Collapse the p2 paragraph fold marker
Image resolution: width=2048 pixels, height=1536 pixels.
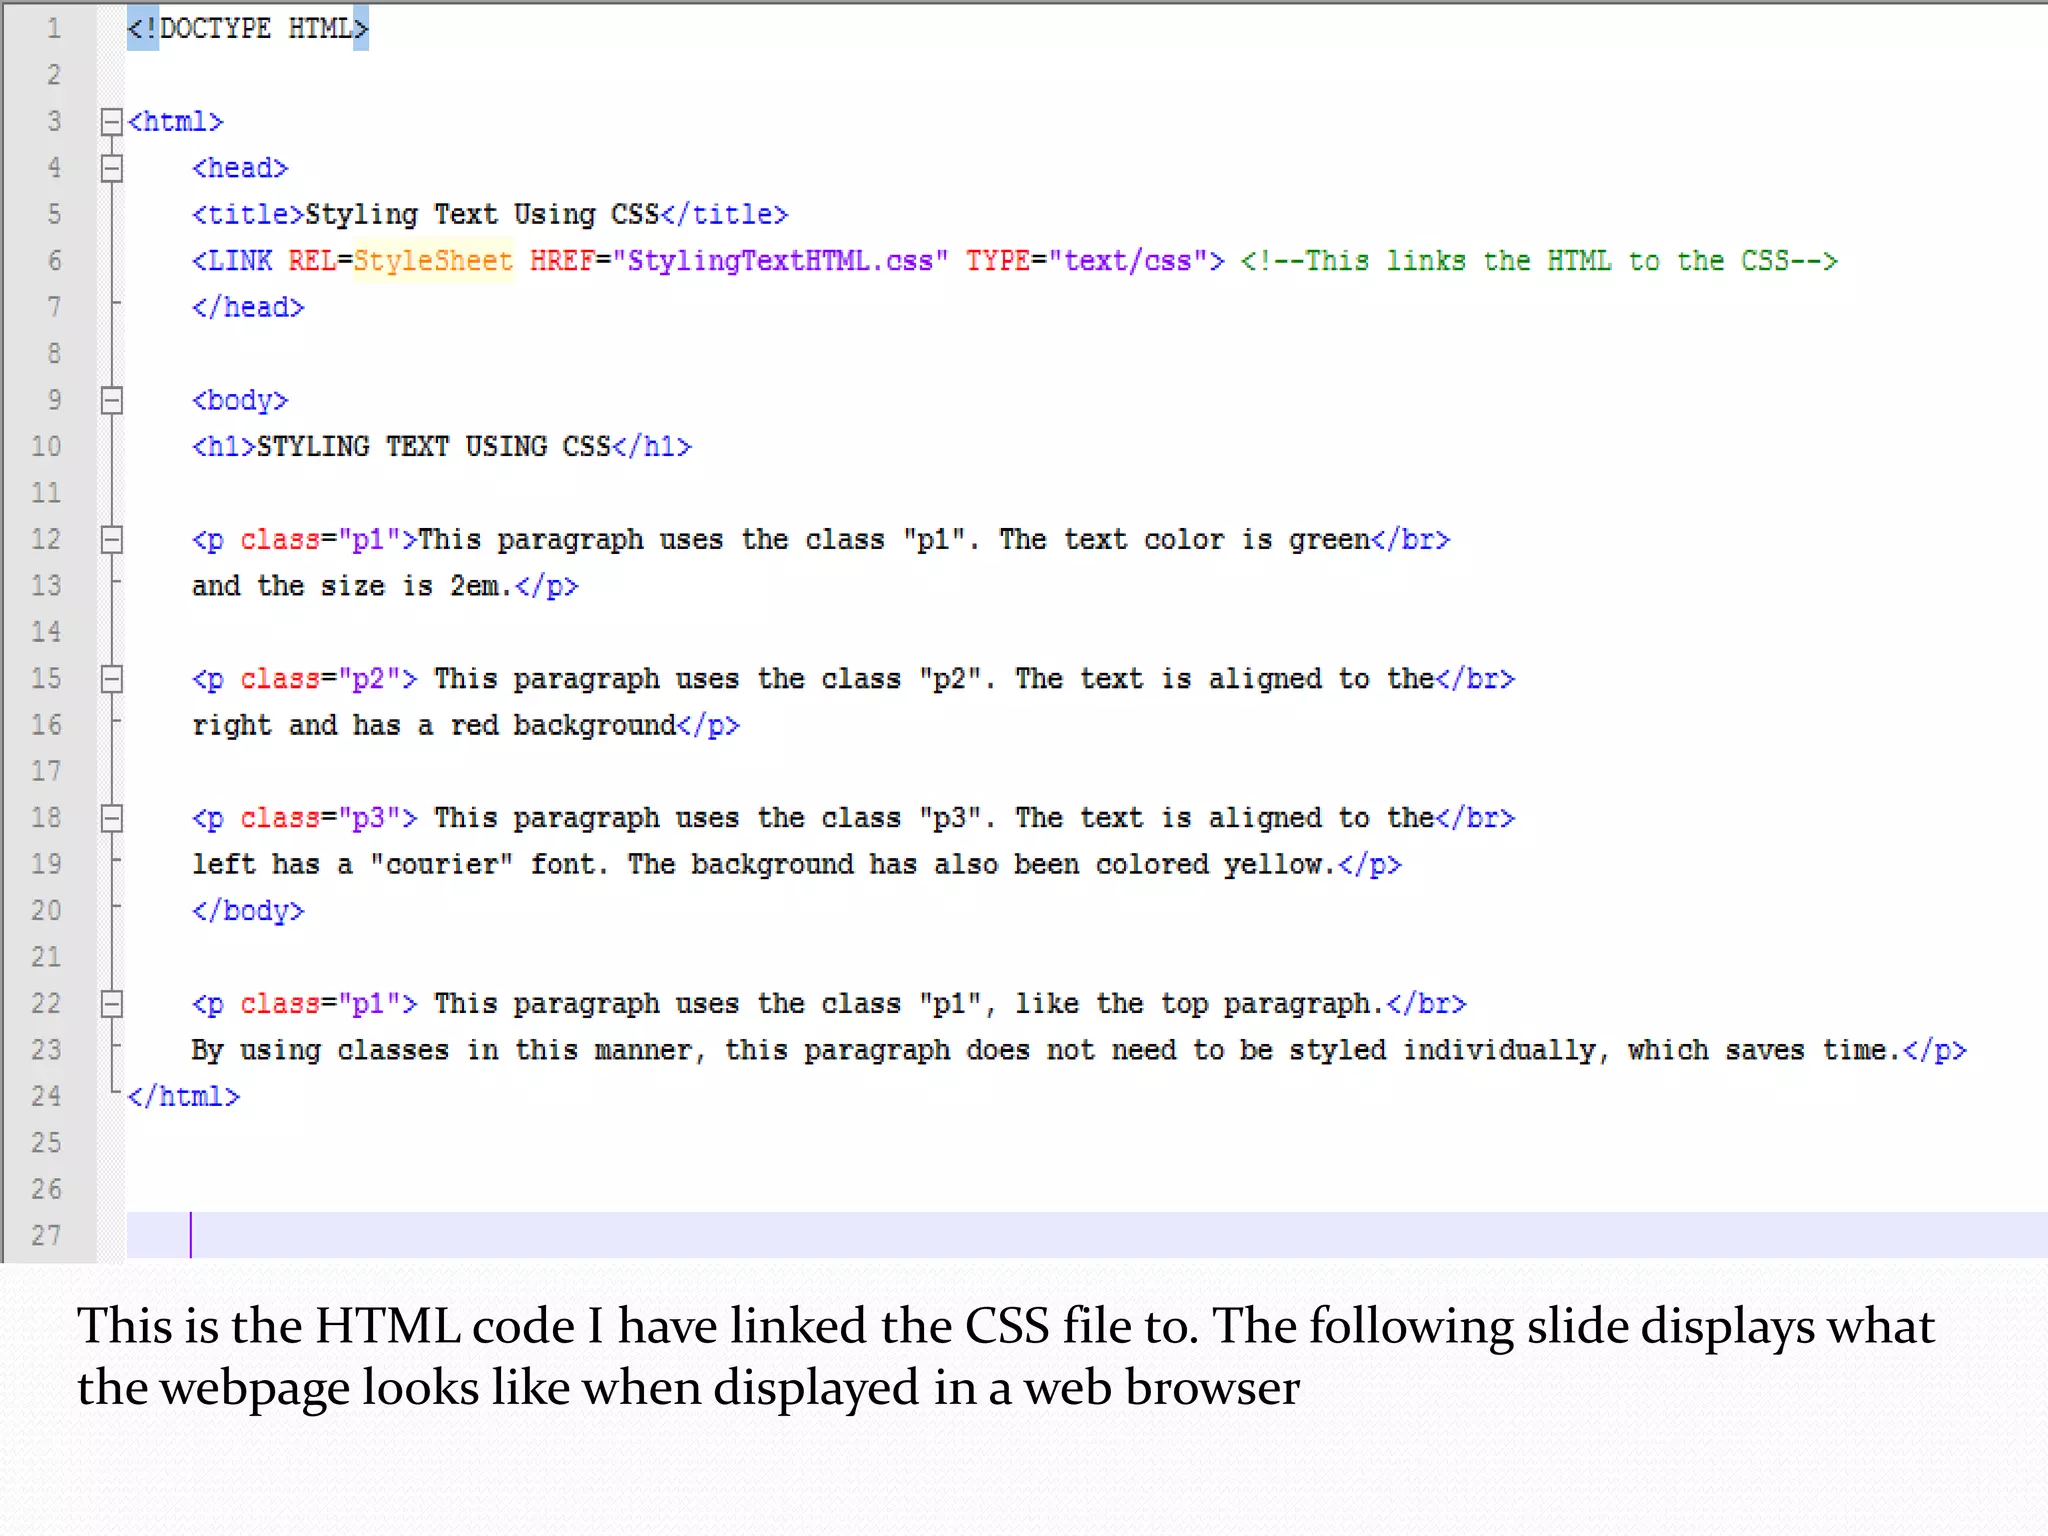111,679
